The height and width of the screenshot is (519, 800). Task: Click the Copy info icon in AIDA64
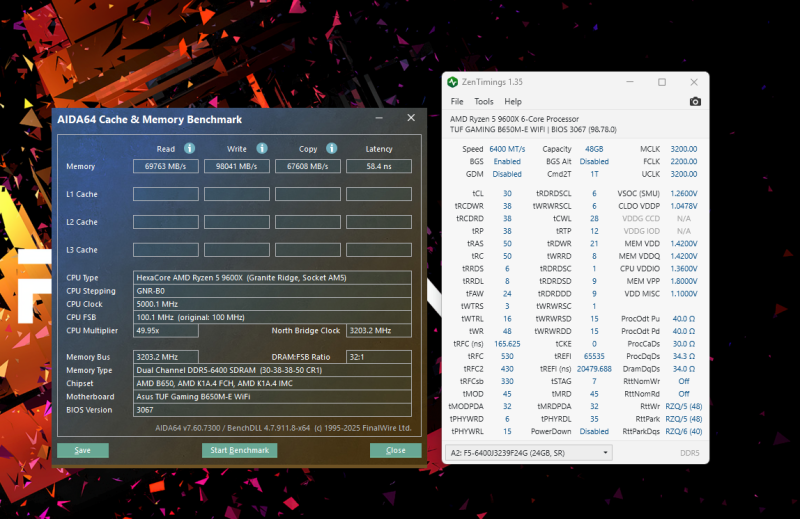tap(332, 149)
